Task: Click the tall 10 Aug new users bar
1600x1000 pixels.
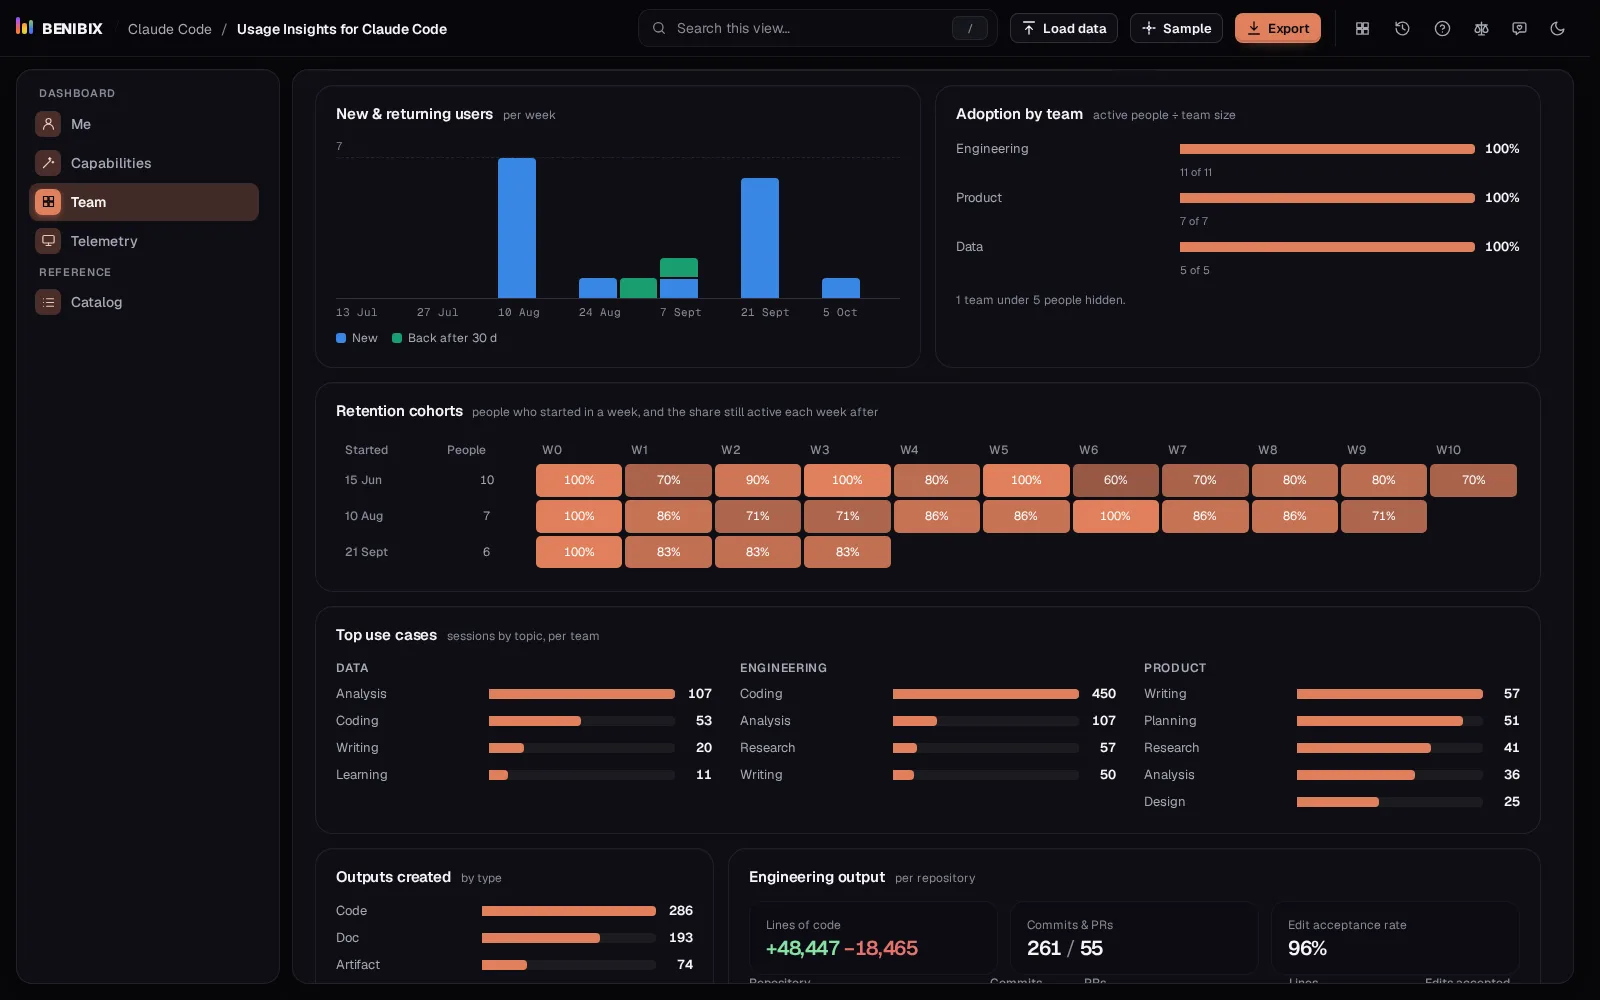Action: 517,228
